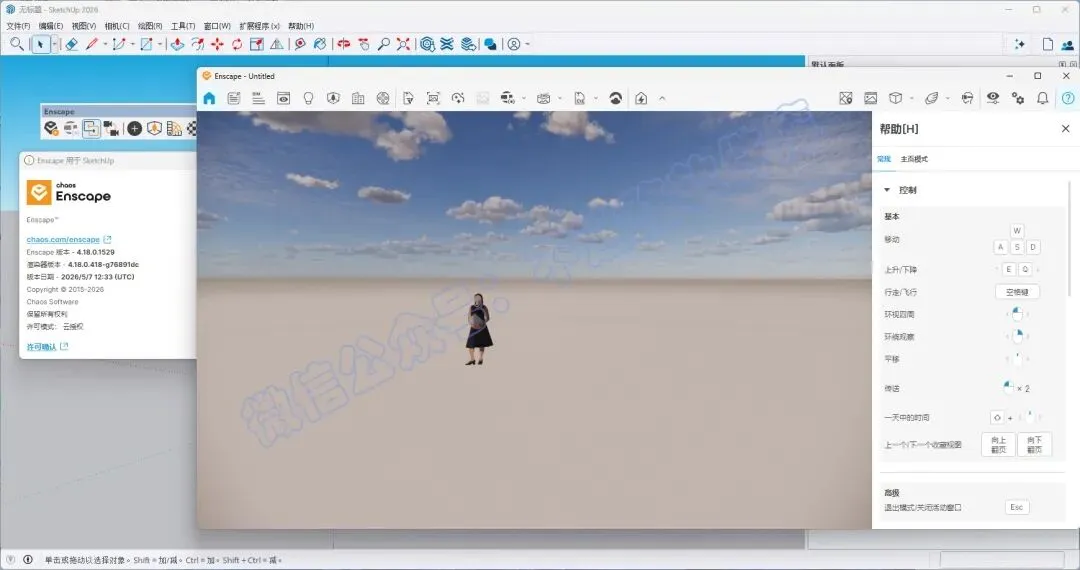Select the Eraser tool in SketchUp toolbar

pyautogui.click(x=72, y=44)
